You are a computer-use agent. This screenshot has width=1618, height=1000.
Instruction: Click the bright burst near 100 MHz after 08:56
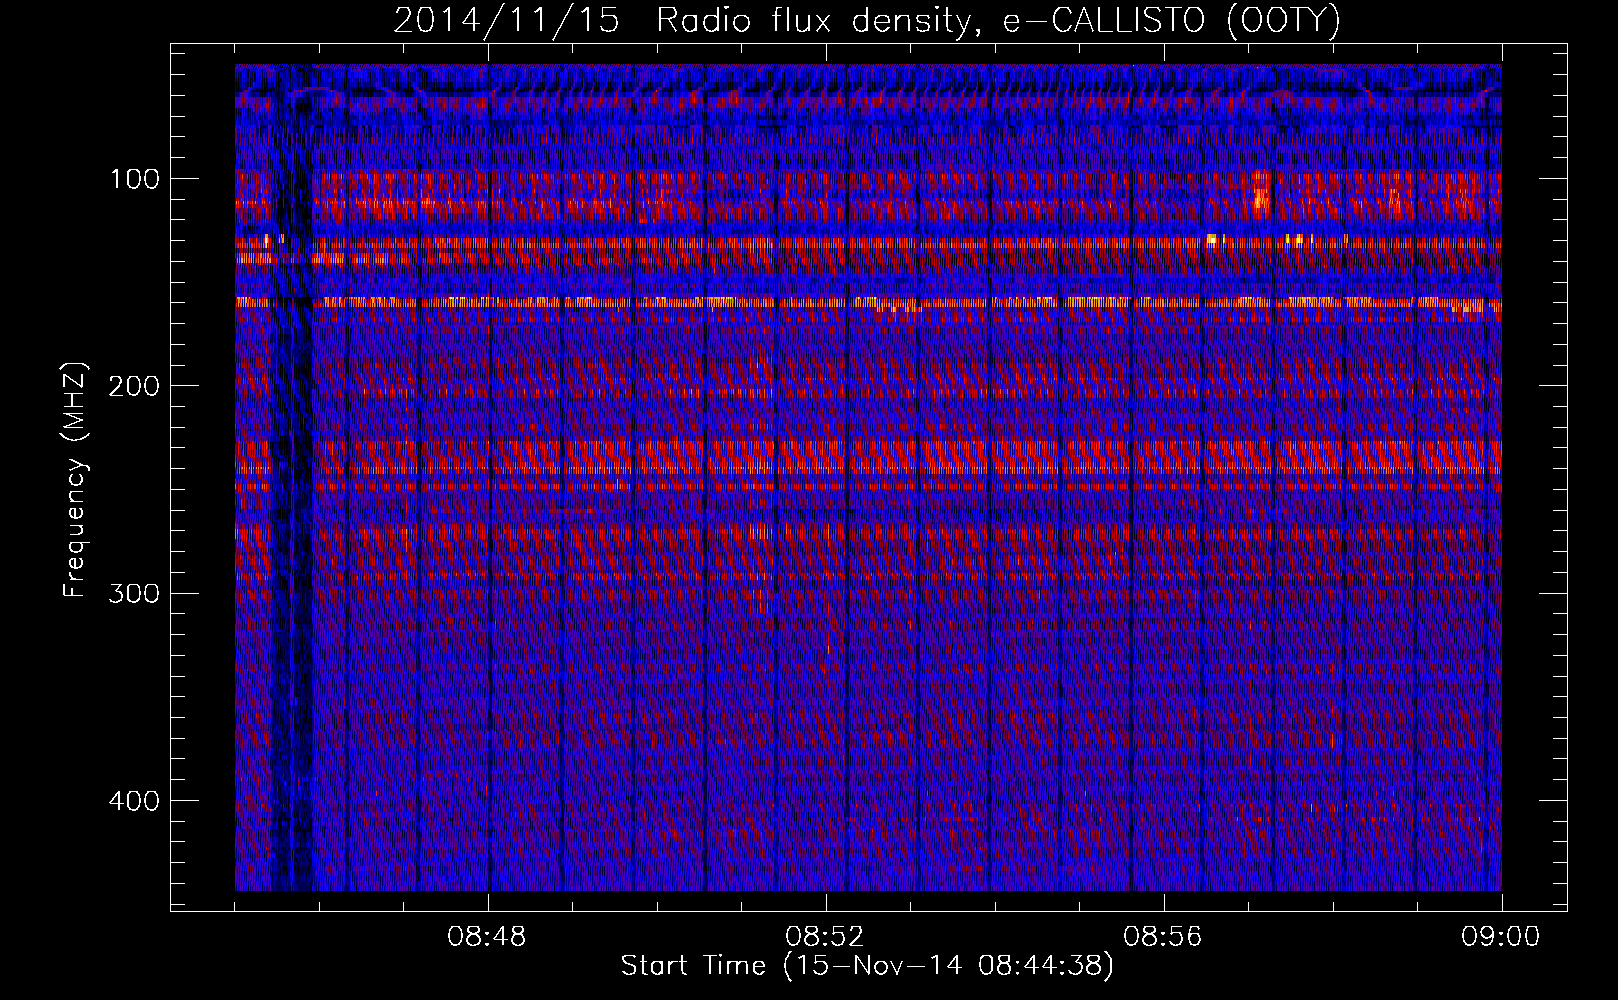pyautogui.click(x=1260, y=193)
